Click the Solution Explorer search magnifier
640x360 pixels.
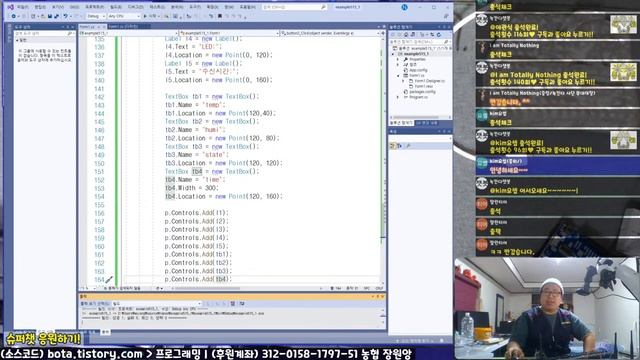446,42
